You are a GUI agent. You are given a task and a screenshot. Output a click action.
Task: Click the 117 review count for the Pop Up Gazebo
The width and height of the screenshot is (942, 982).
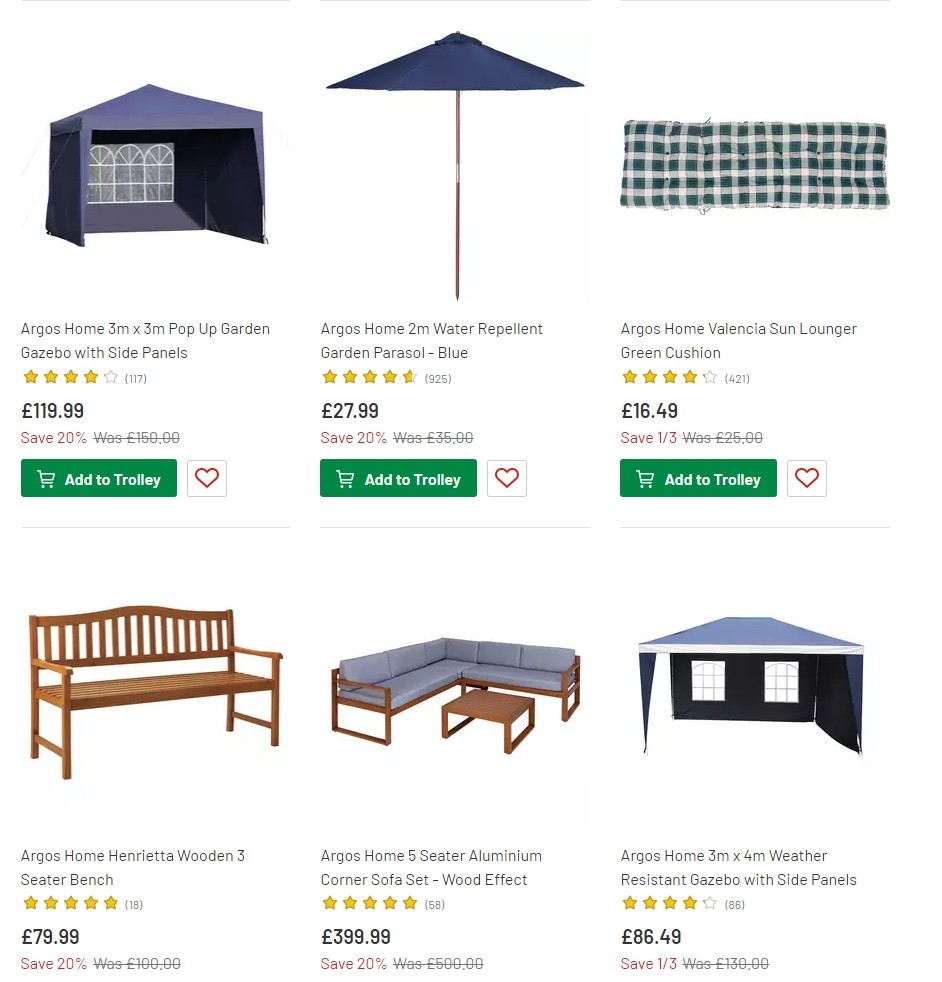135,379
